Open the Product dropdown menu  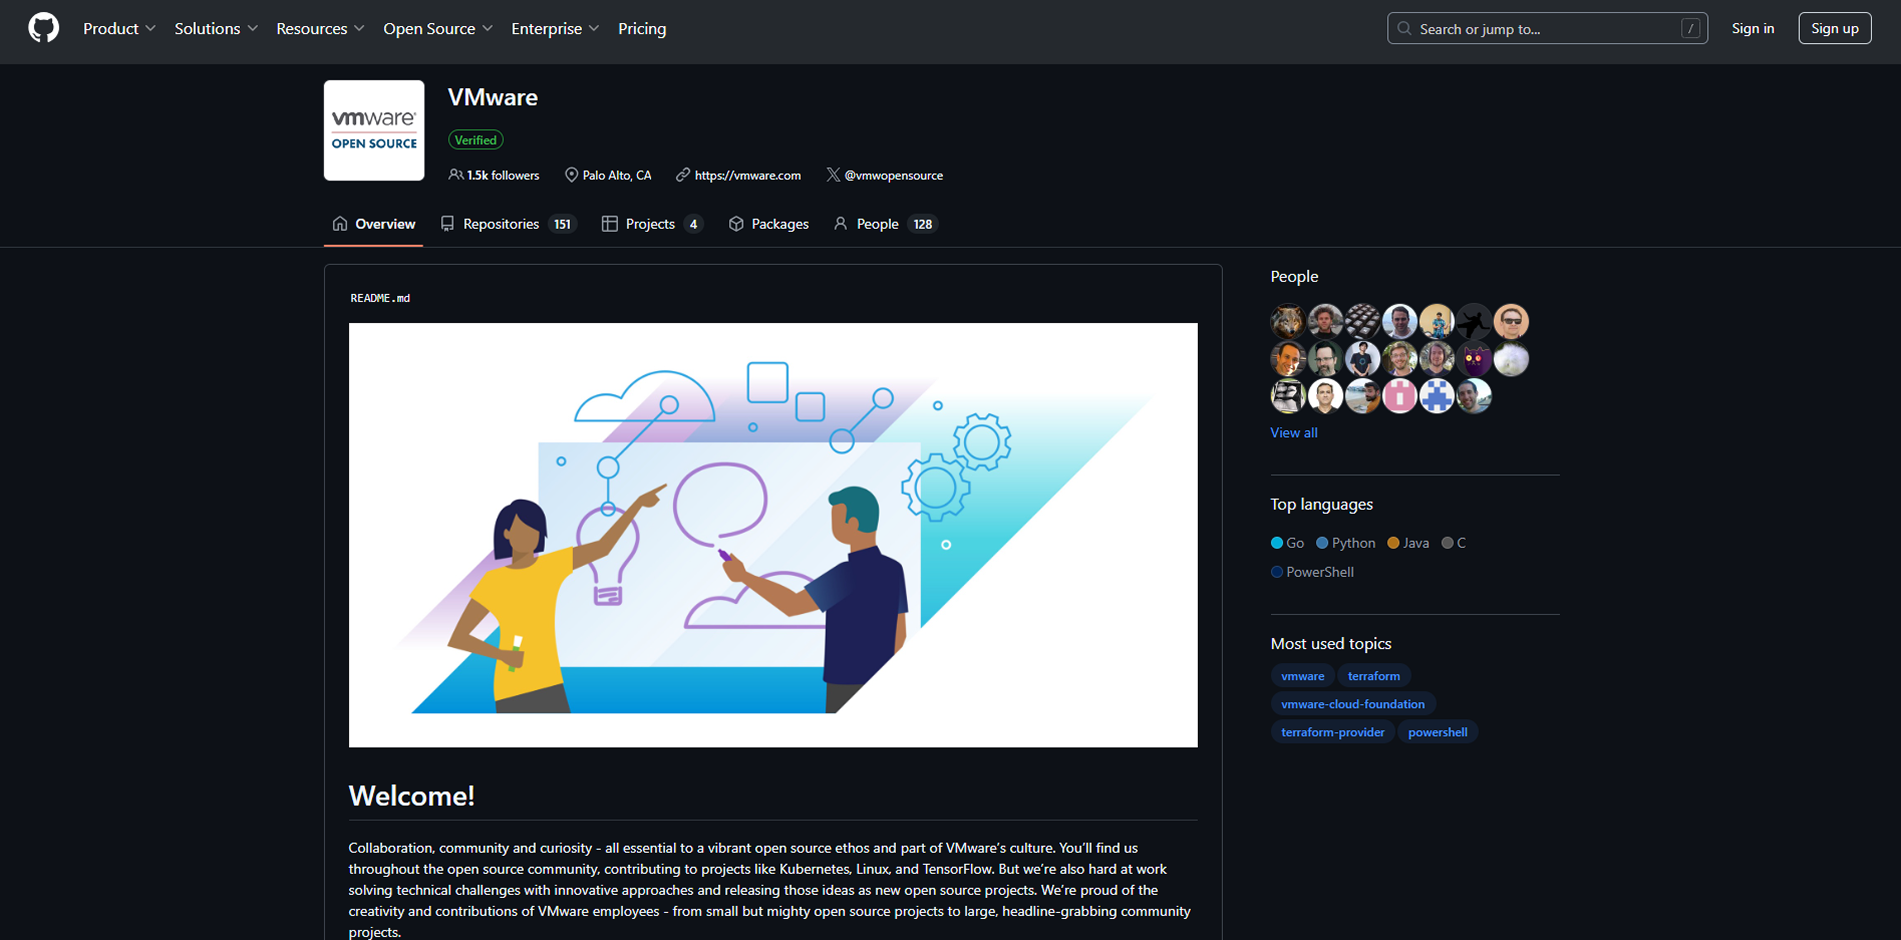tap(119, 28)
